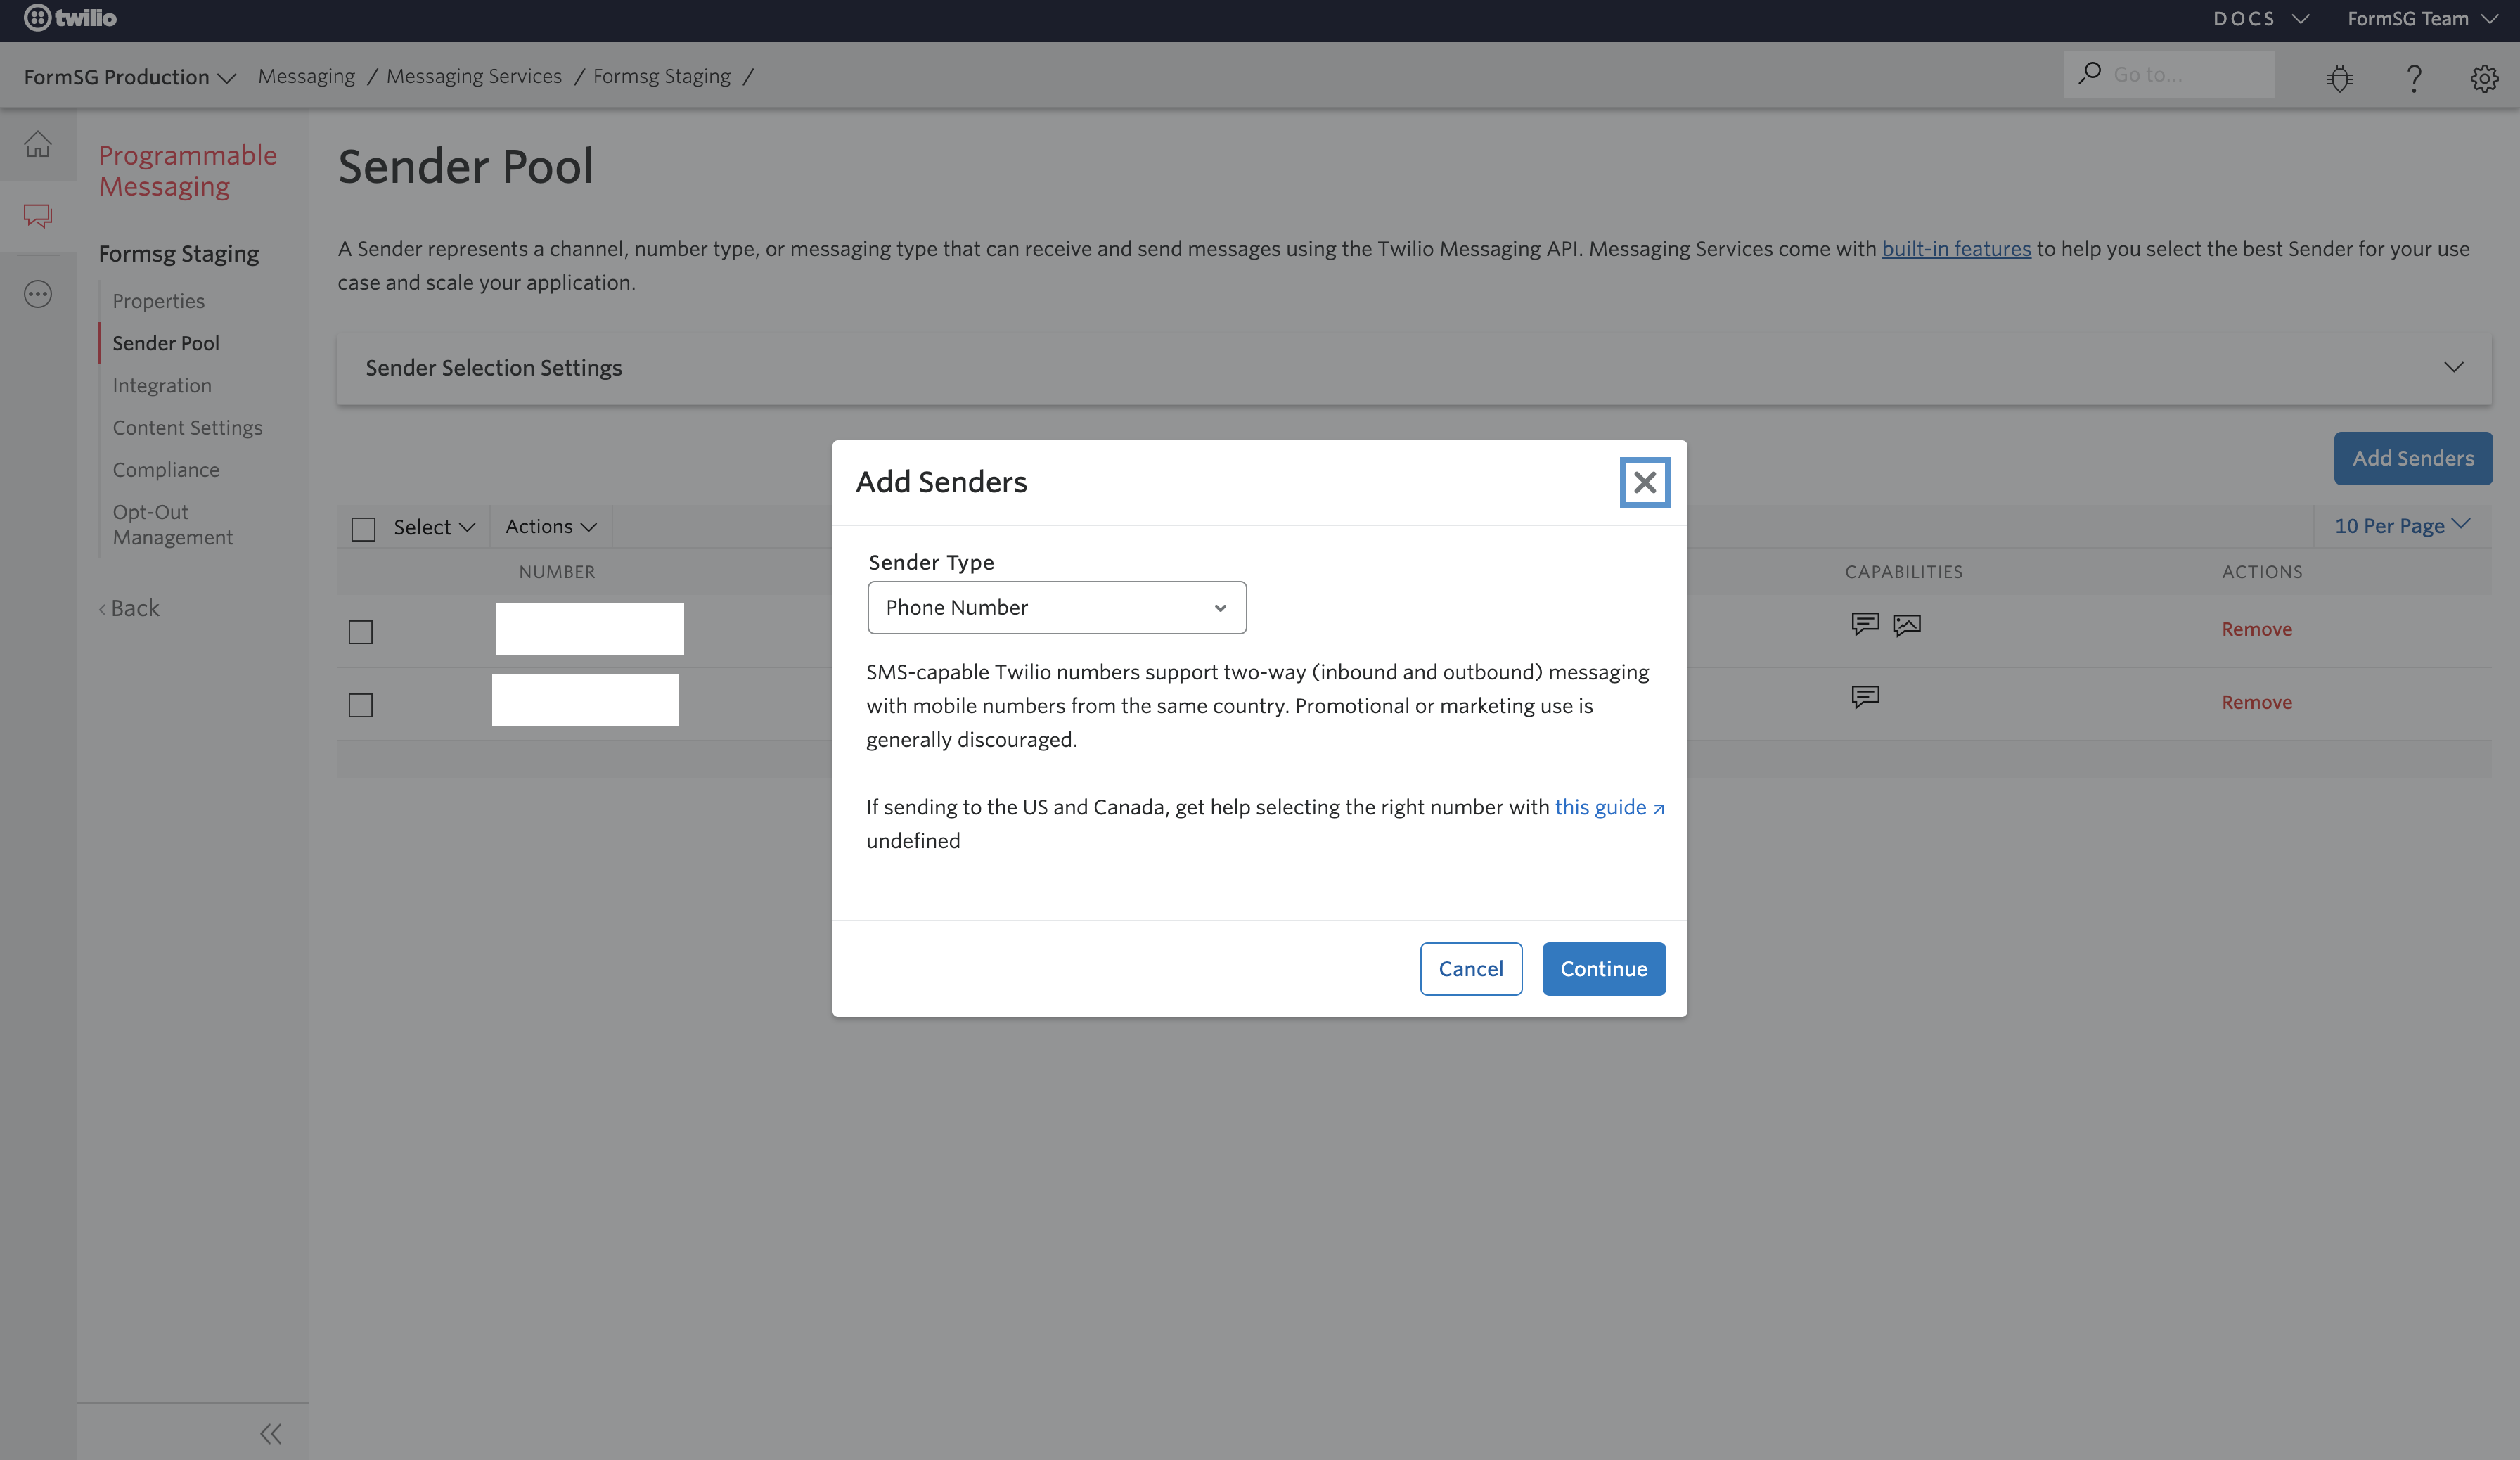Screen dimensions: 2520x1460
Task: Open the debugger bug icon
Action: point(2340,77)
